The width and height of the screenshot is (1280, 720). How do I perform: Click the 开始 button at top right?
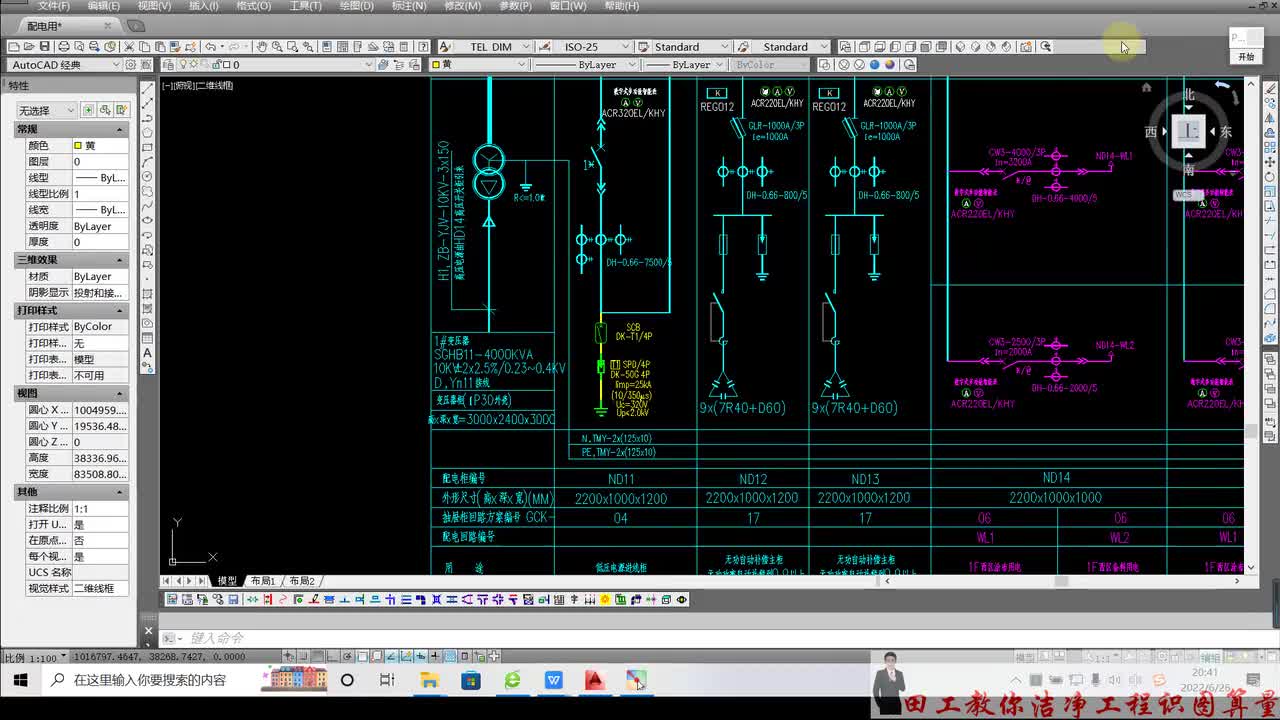1246,57
